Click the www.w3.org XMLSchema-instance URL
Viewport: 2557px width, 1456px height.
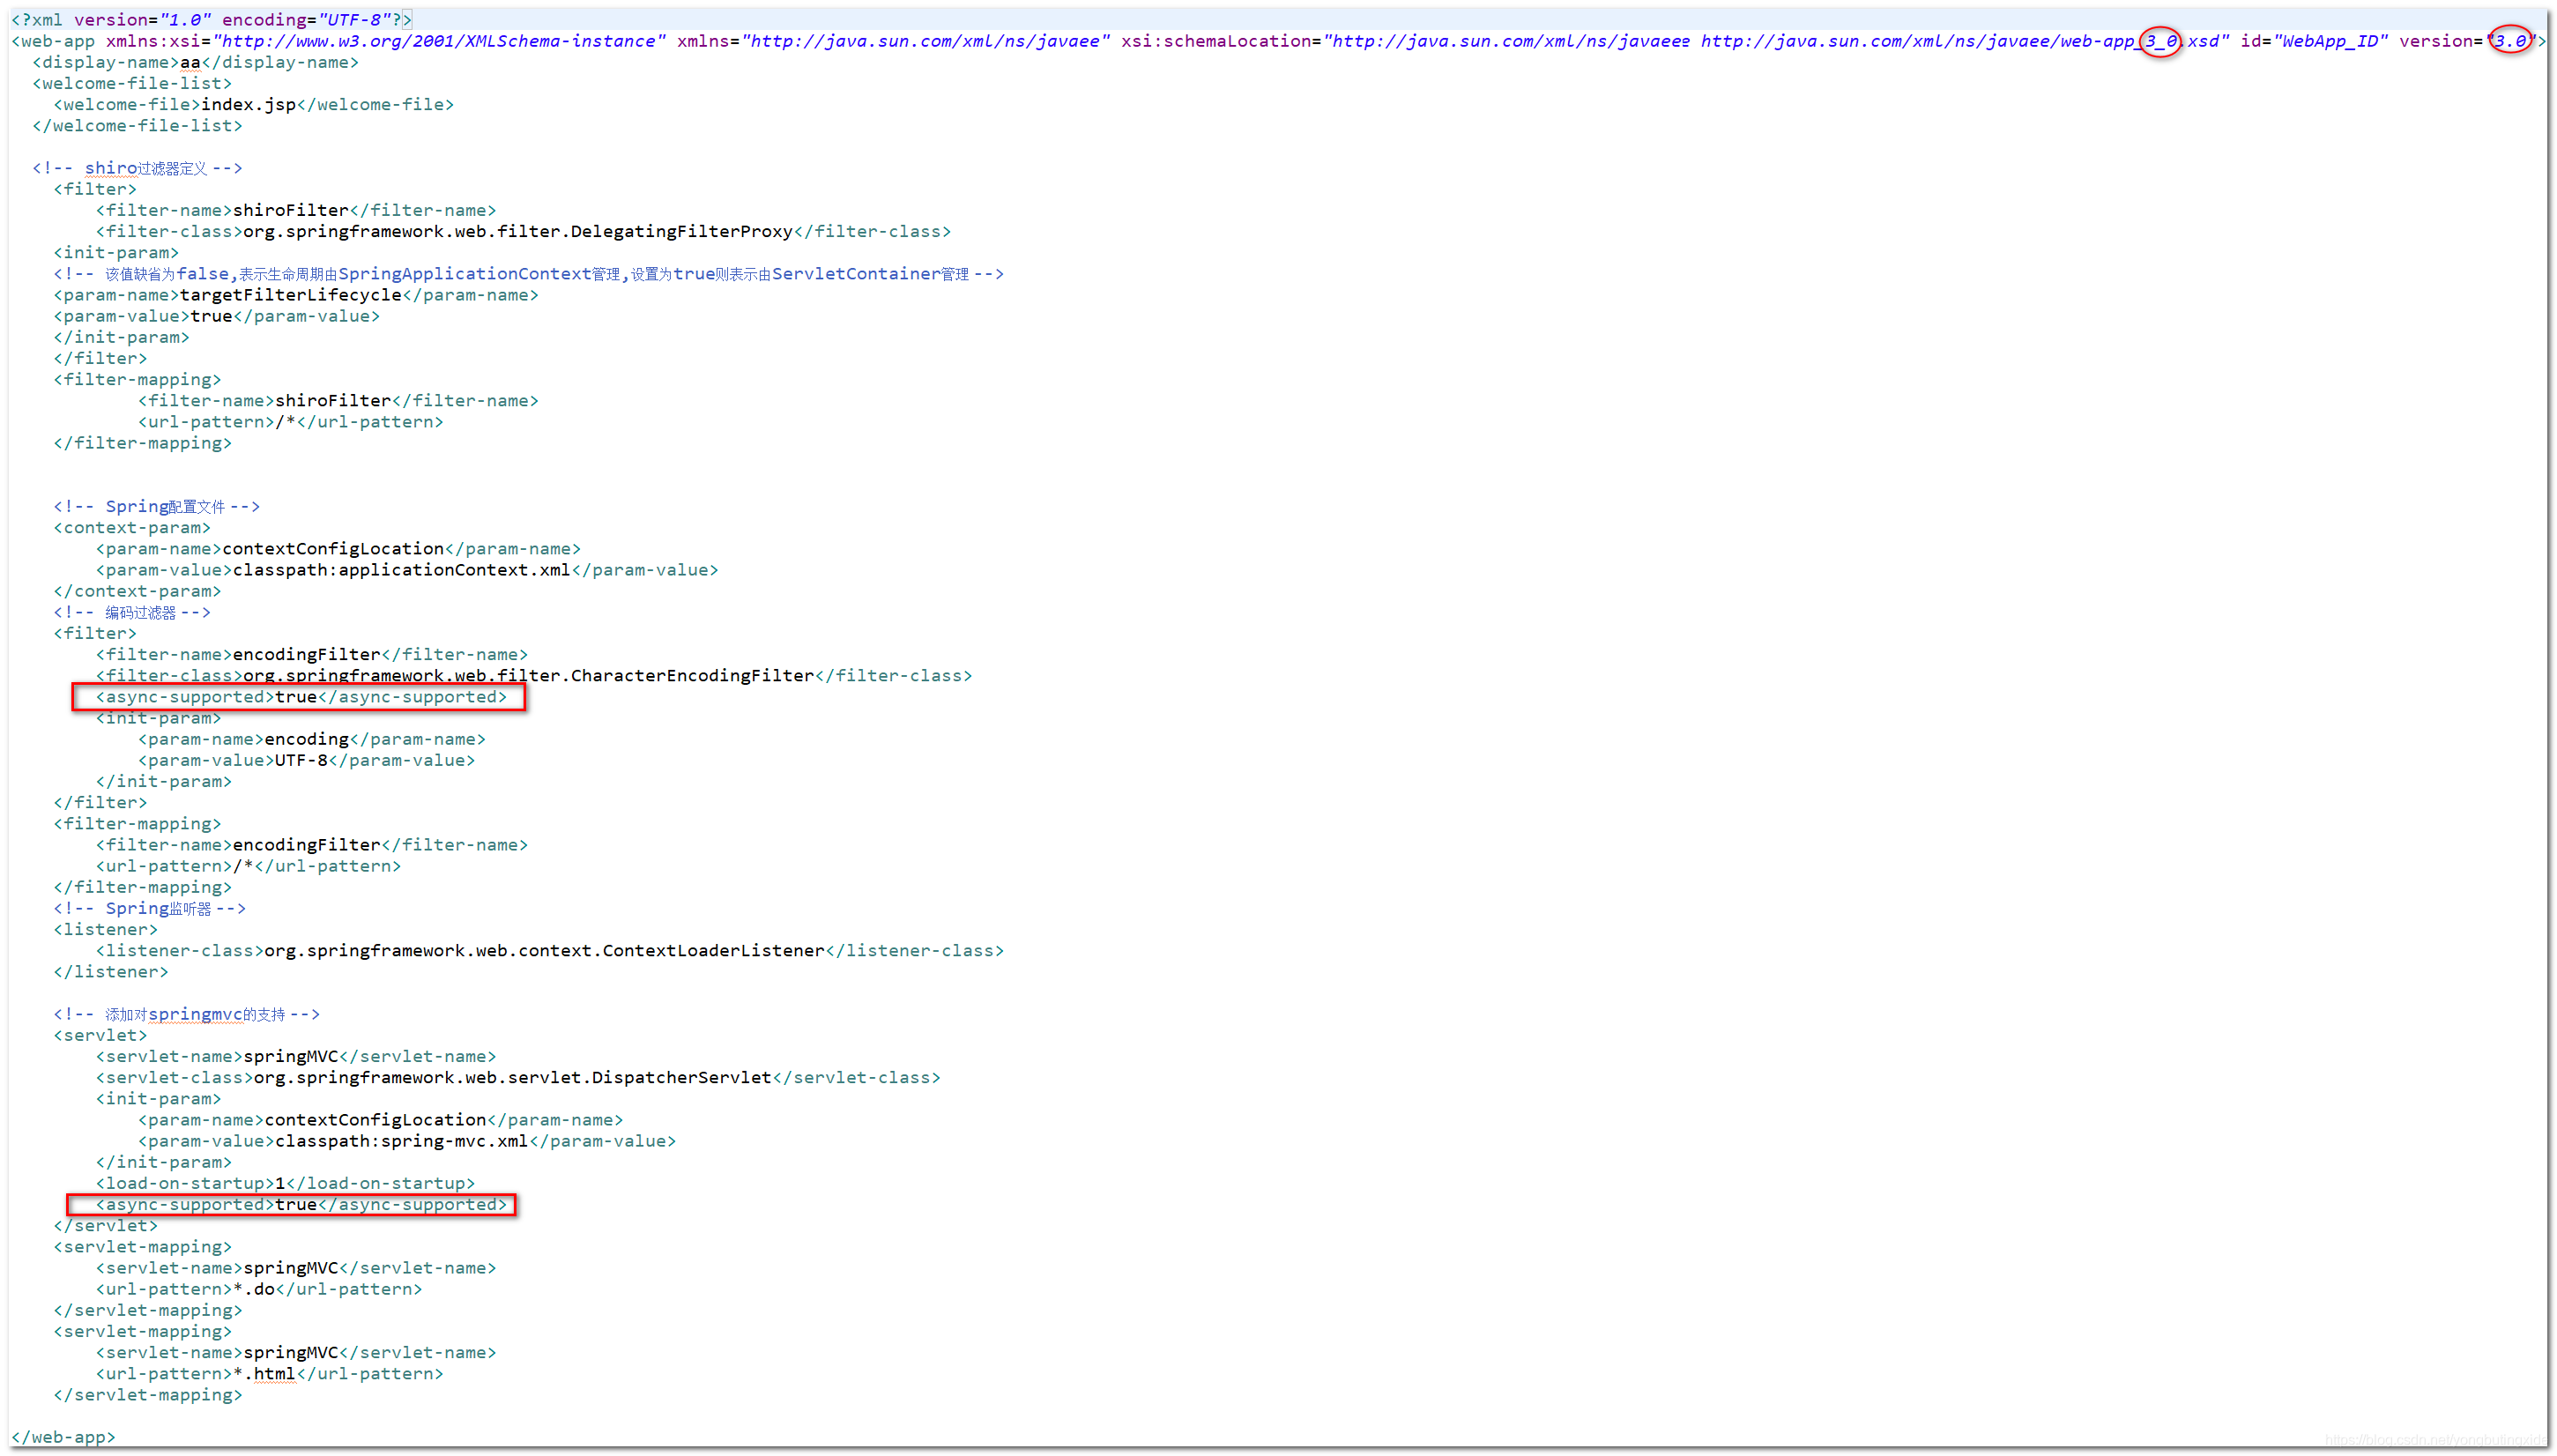pyautogui.click(x=440, y=41)
